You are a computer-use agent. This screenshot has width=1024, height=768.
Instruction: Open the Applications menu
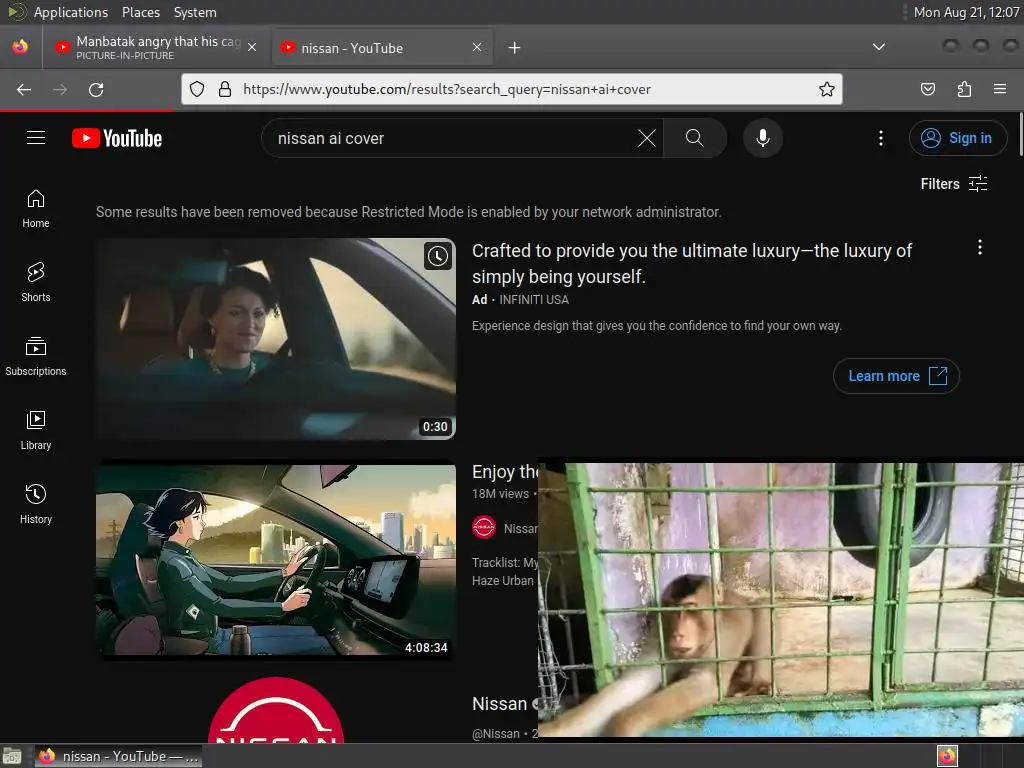(71, 12)
